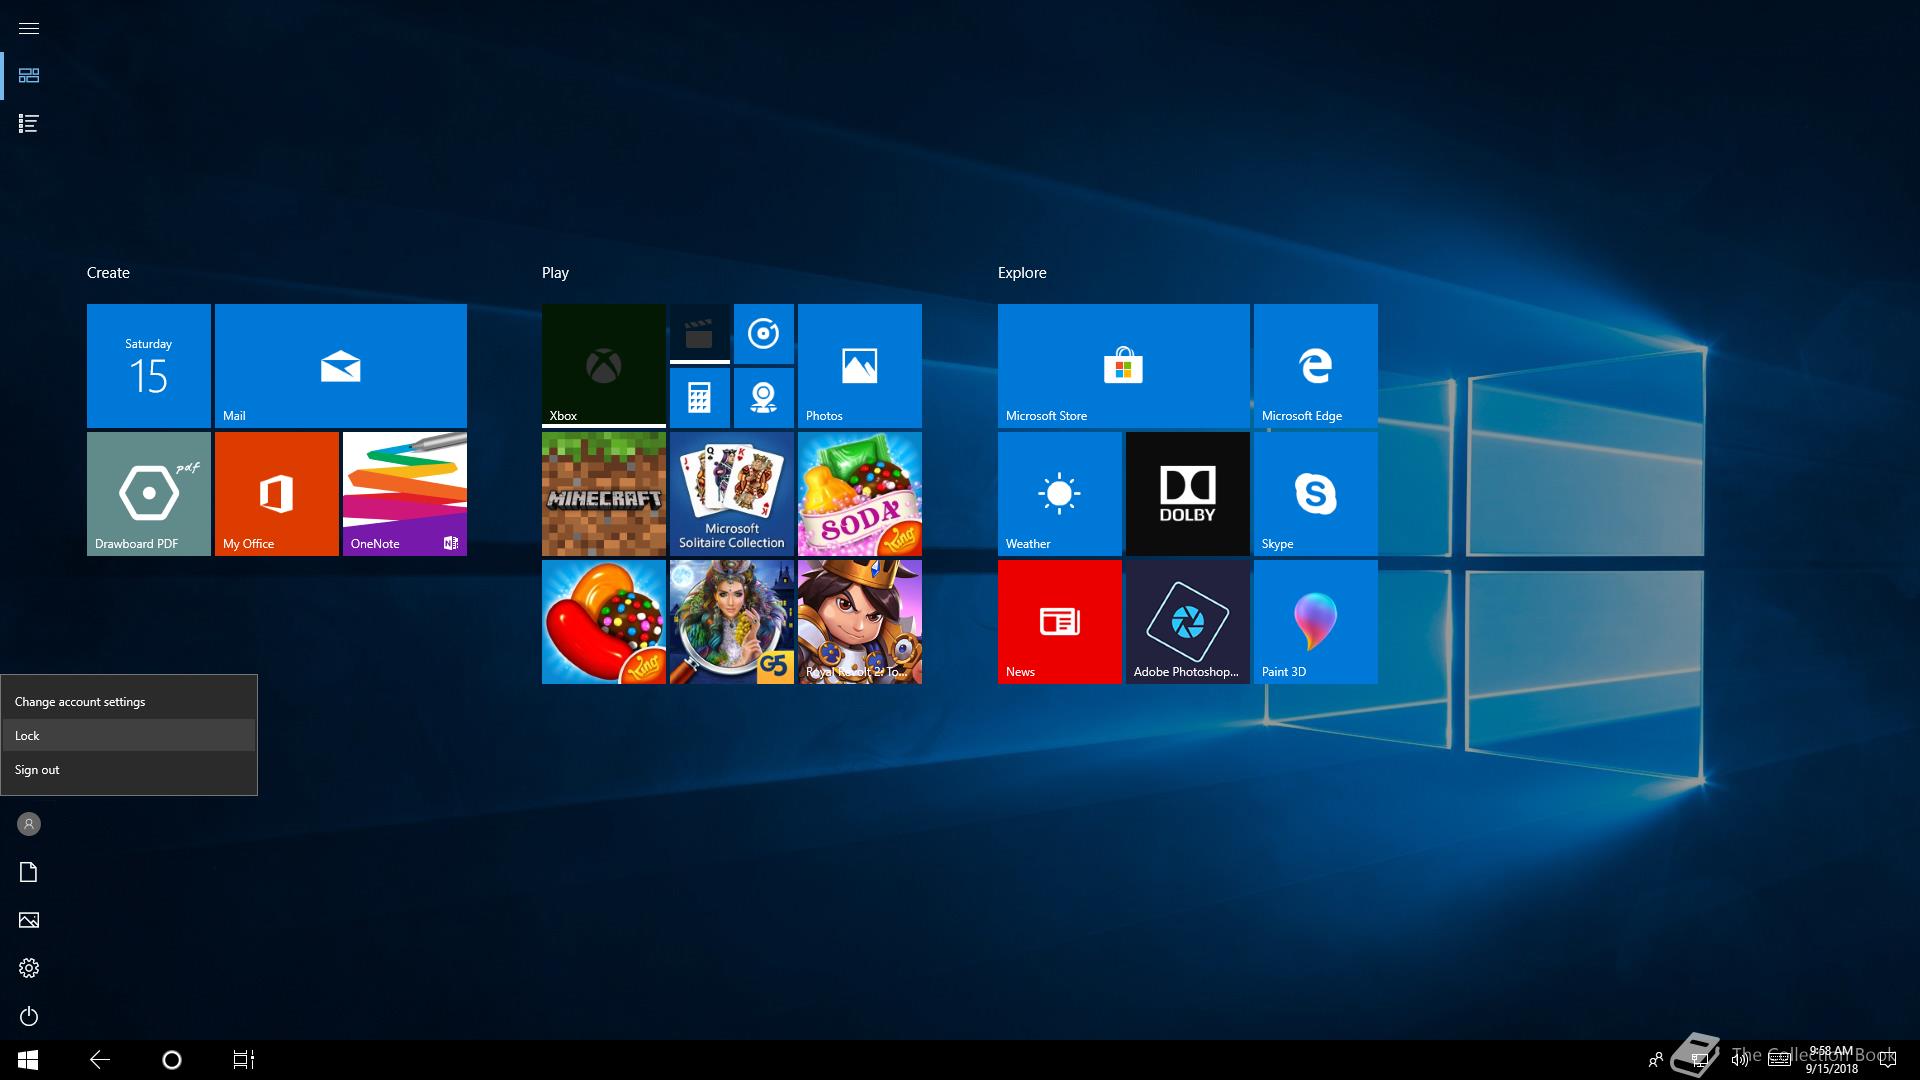Select Sign out from the account menu

pos(128,770)
